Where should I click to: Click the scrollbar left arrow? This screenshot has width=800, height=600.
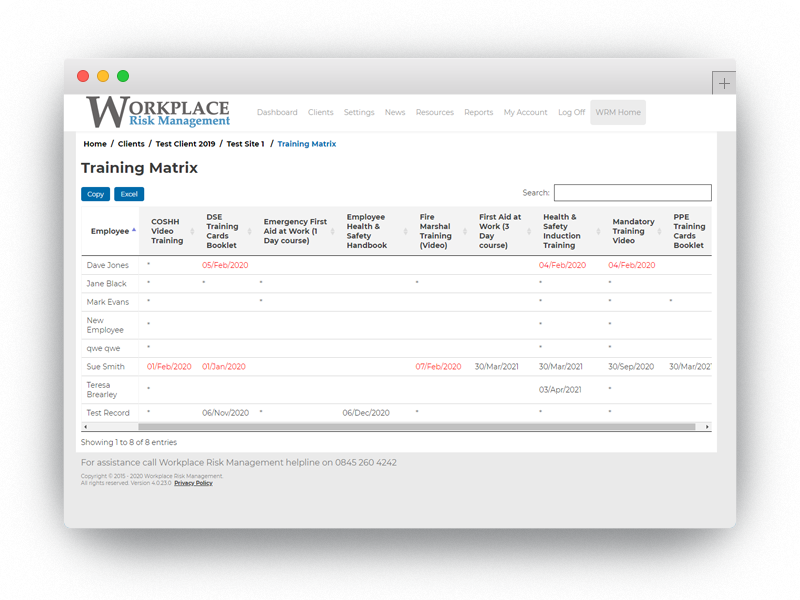click(85, 427)
